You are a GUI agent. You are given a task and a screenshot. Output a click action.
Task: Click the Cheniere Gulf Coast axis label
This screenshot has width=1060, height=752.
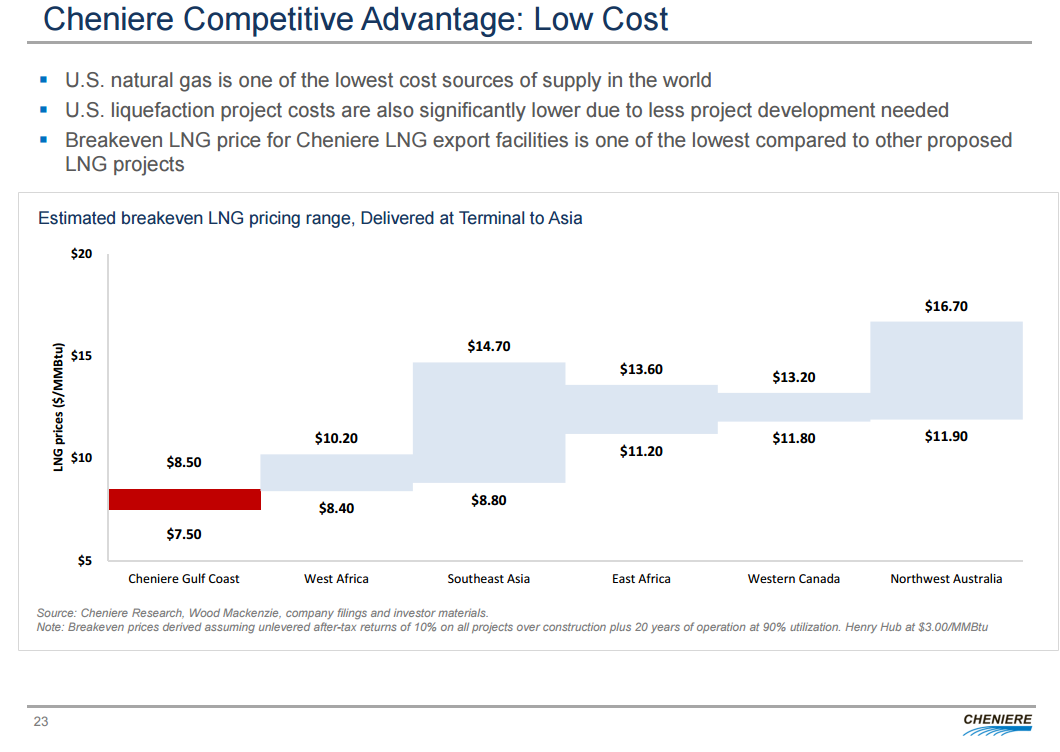(184, 579)
